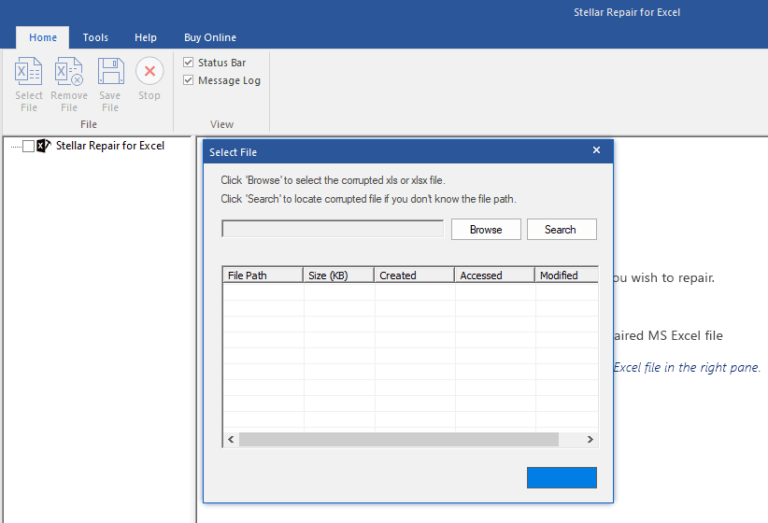The height and width of the screenshot is (523, 768).
Task: Sort by Accessed column header
Action: tap(495, 275)
